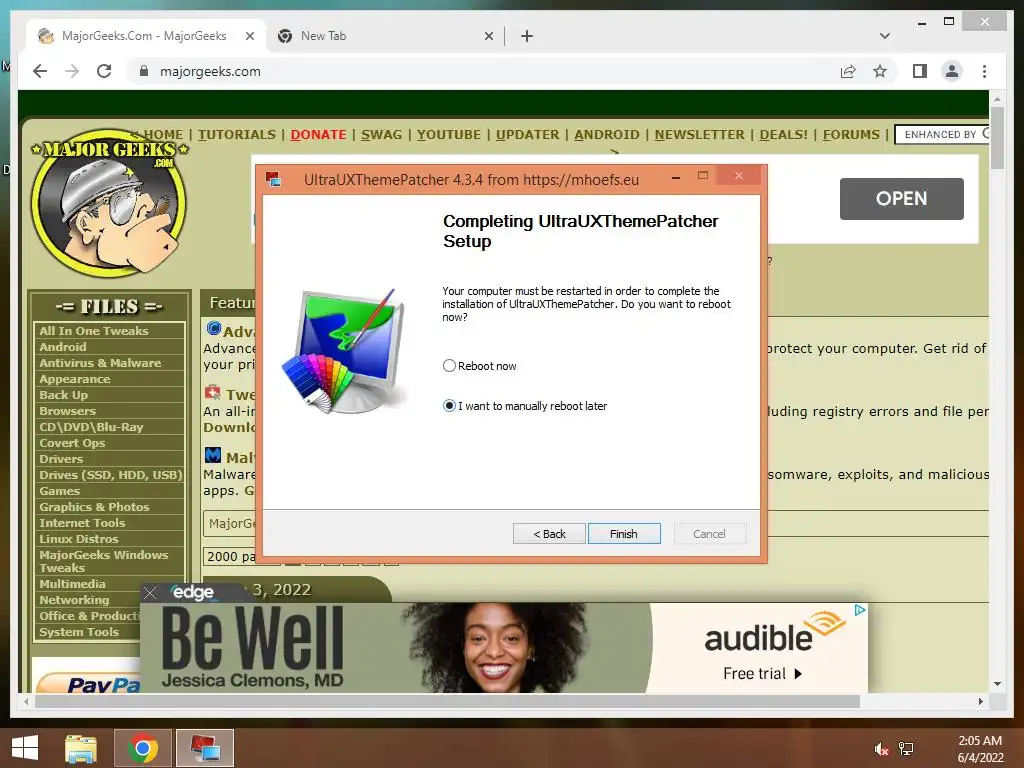
Task: Click the Chrome forward arrow
Action: point(72,71)
